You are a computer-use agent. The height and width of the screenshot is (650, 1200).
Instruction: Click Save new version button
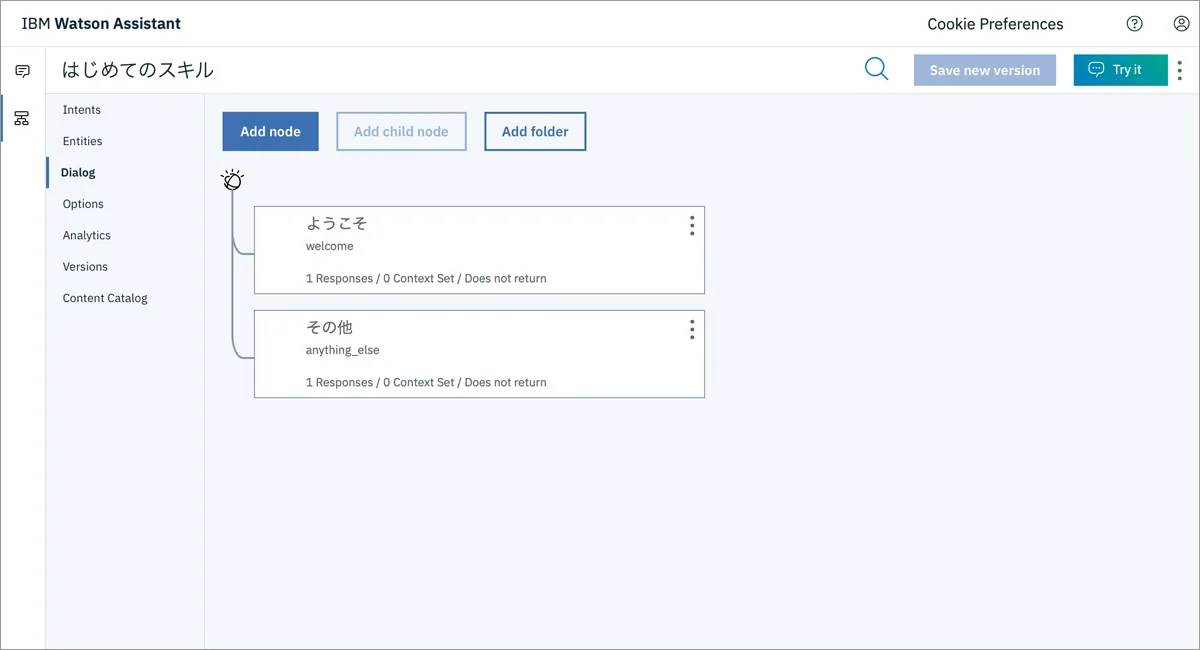click(985, 70)
